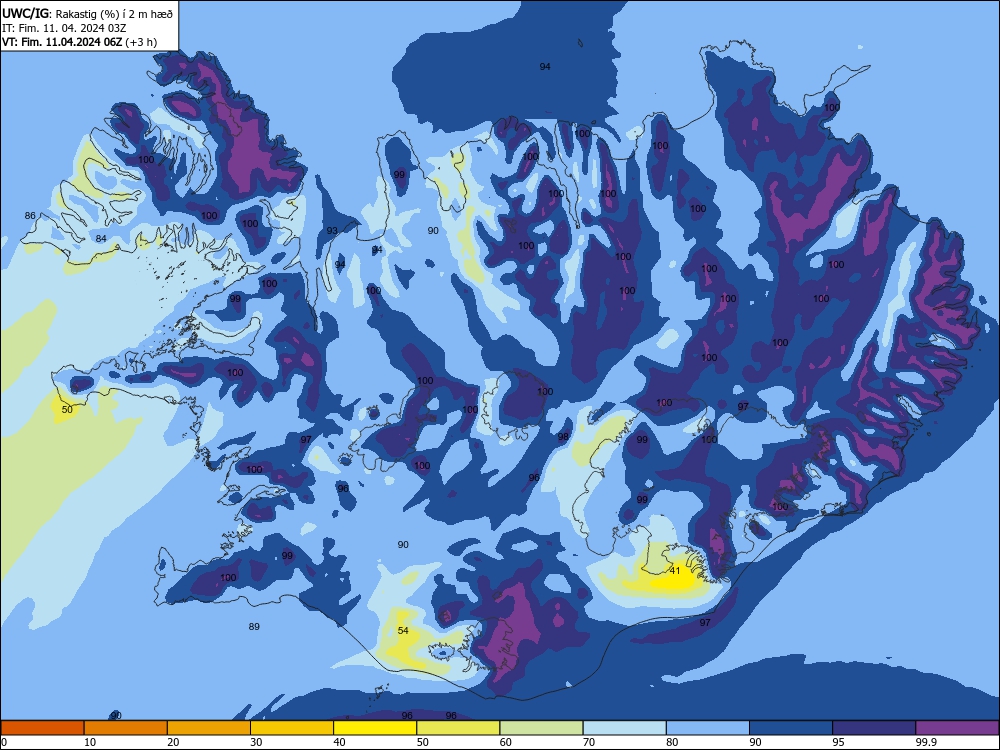
Task: Click the 'VT: Fim. 11.04.2024 06Z (+3 h)' line
Action: (x=79, y=42)
